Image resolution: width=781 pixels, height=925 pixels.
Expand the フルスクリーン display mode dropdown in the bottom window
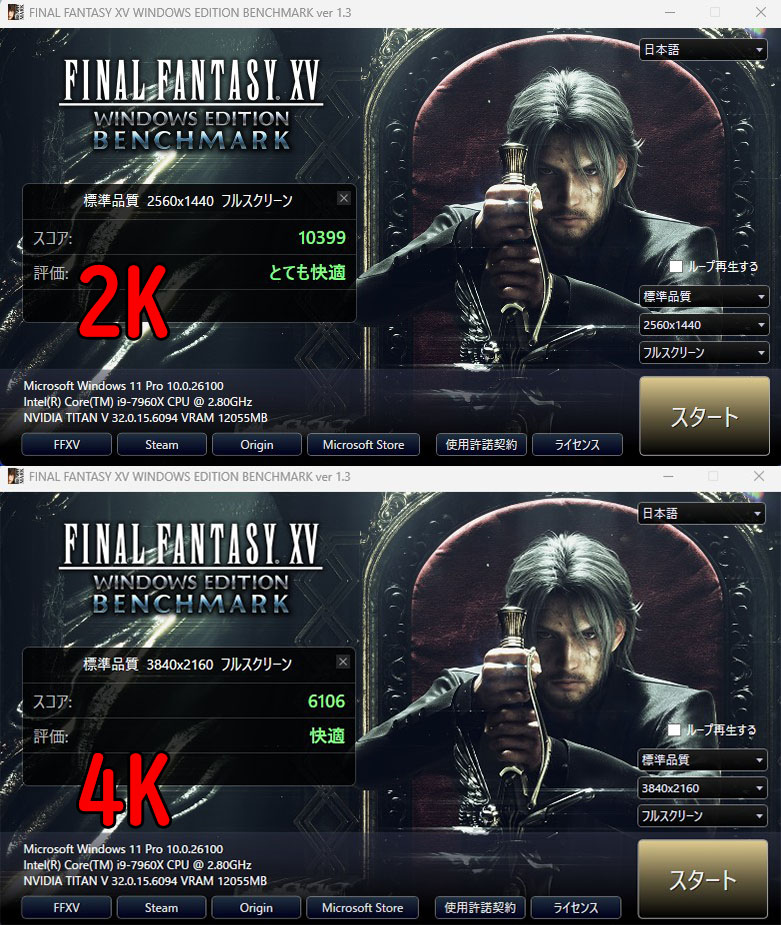point(702,816)
